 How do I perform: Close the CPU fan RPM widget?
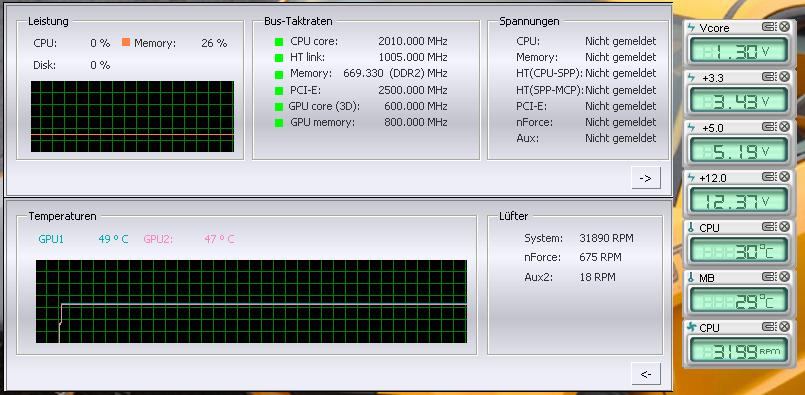click(x=784, y=327)
